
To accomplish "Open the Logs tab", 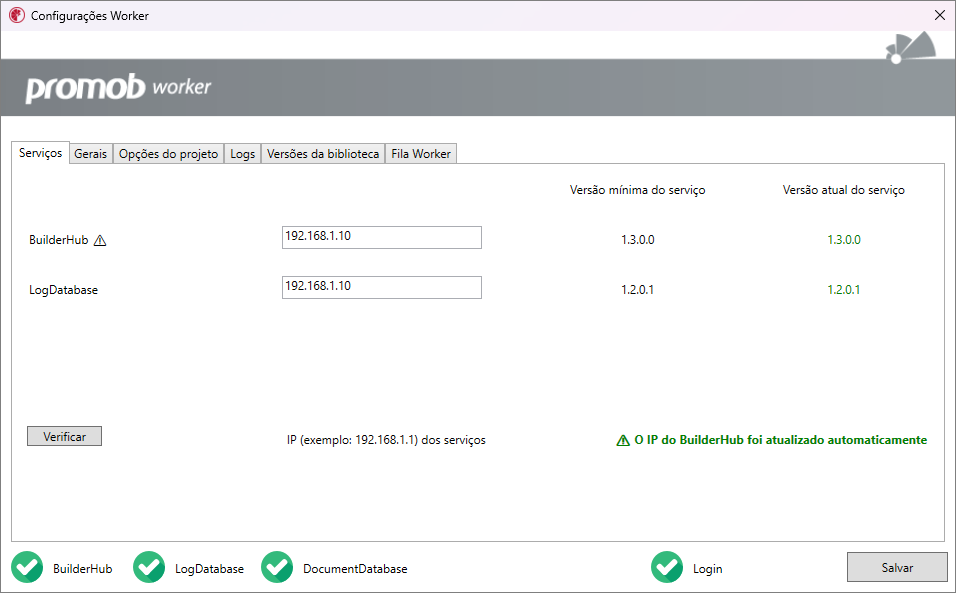I will (x=243, y=154).
